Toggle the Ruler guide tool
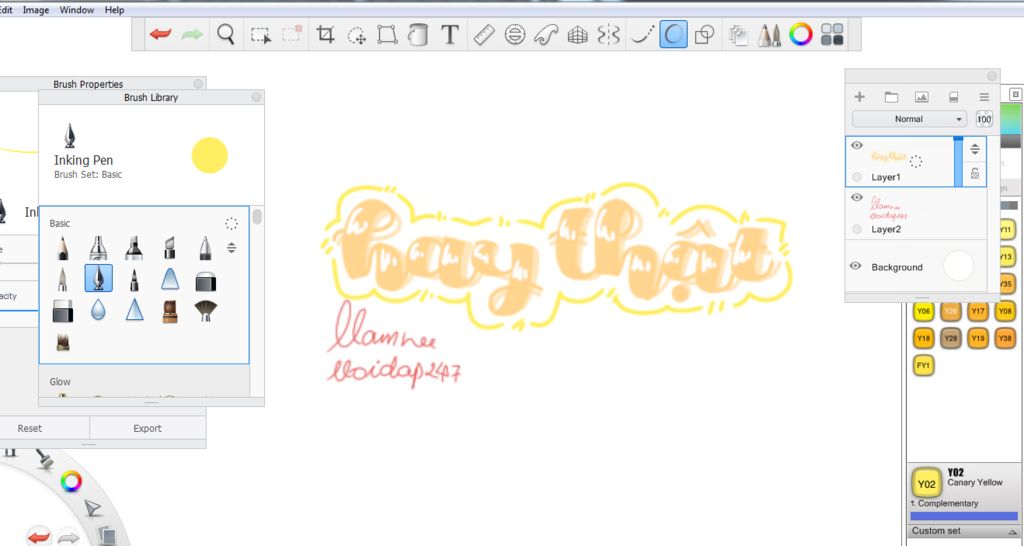Image resolution: width=1024 pixels, height=546 pixels. (x=483, y=34)
